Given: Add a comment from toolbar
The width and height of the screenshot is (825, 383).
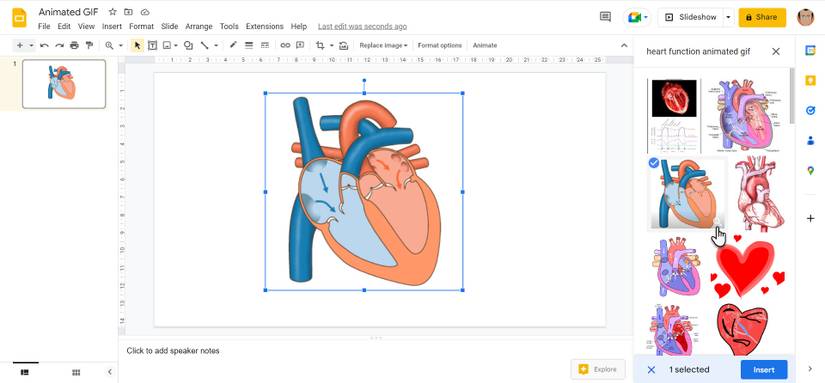Looking at the screenshot, I should 300,45.
